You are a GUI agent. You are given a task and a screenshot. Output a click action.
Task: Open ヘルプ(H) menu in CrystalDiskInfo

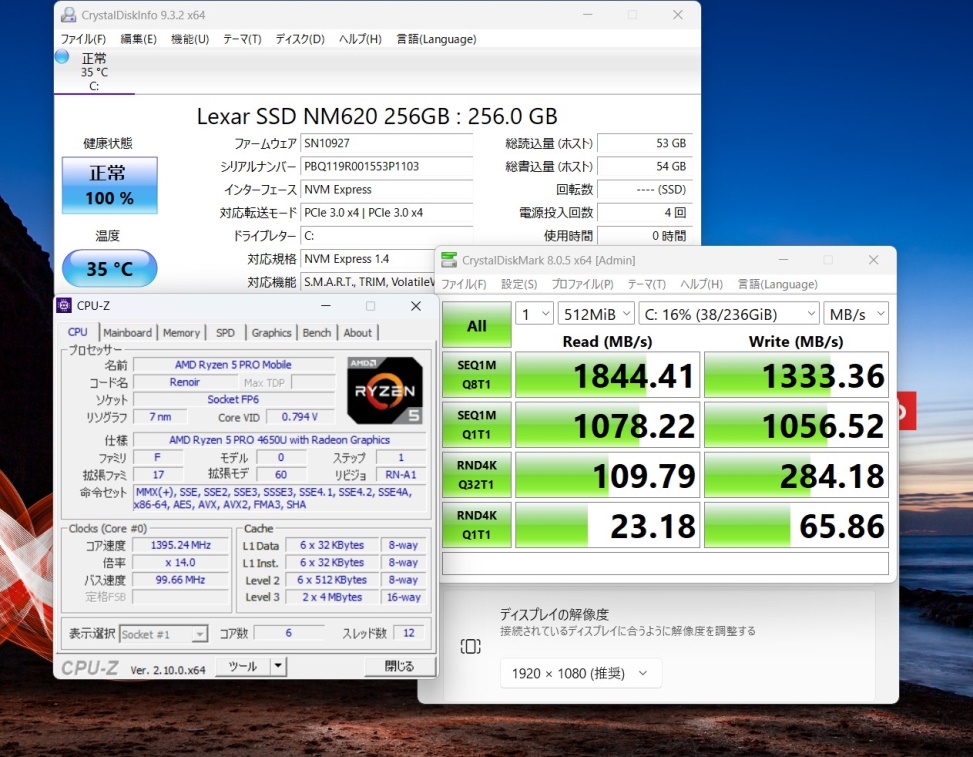point(360,39)
